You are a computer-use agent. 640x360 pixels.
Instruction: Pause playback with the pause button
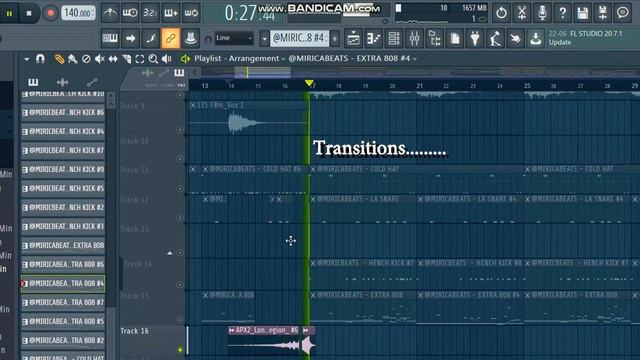tap(9, 13)
